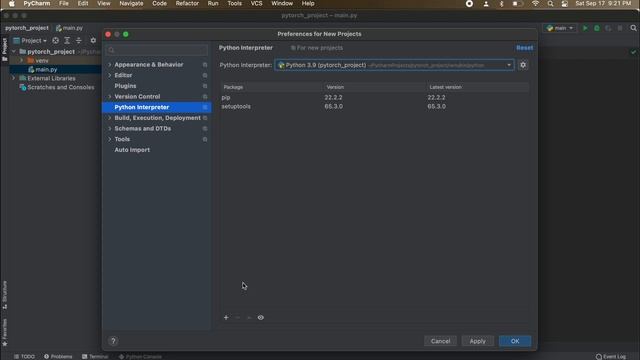Expand the venv folder in project tree
Viewport: 640px width, 360px height.
pyautogui.click(x=21, y=60)
